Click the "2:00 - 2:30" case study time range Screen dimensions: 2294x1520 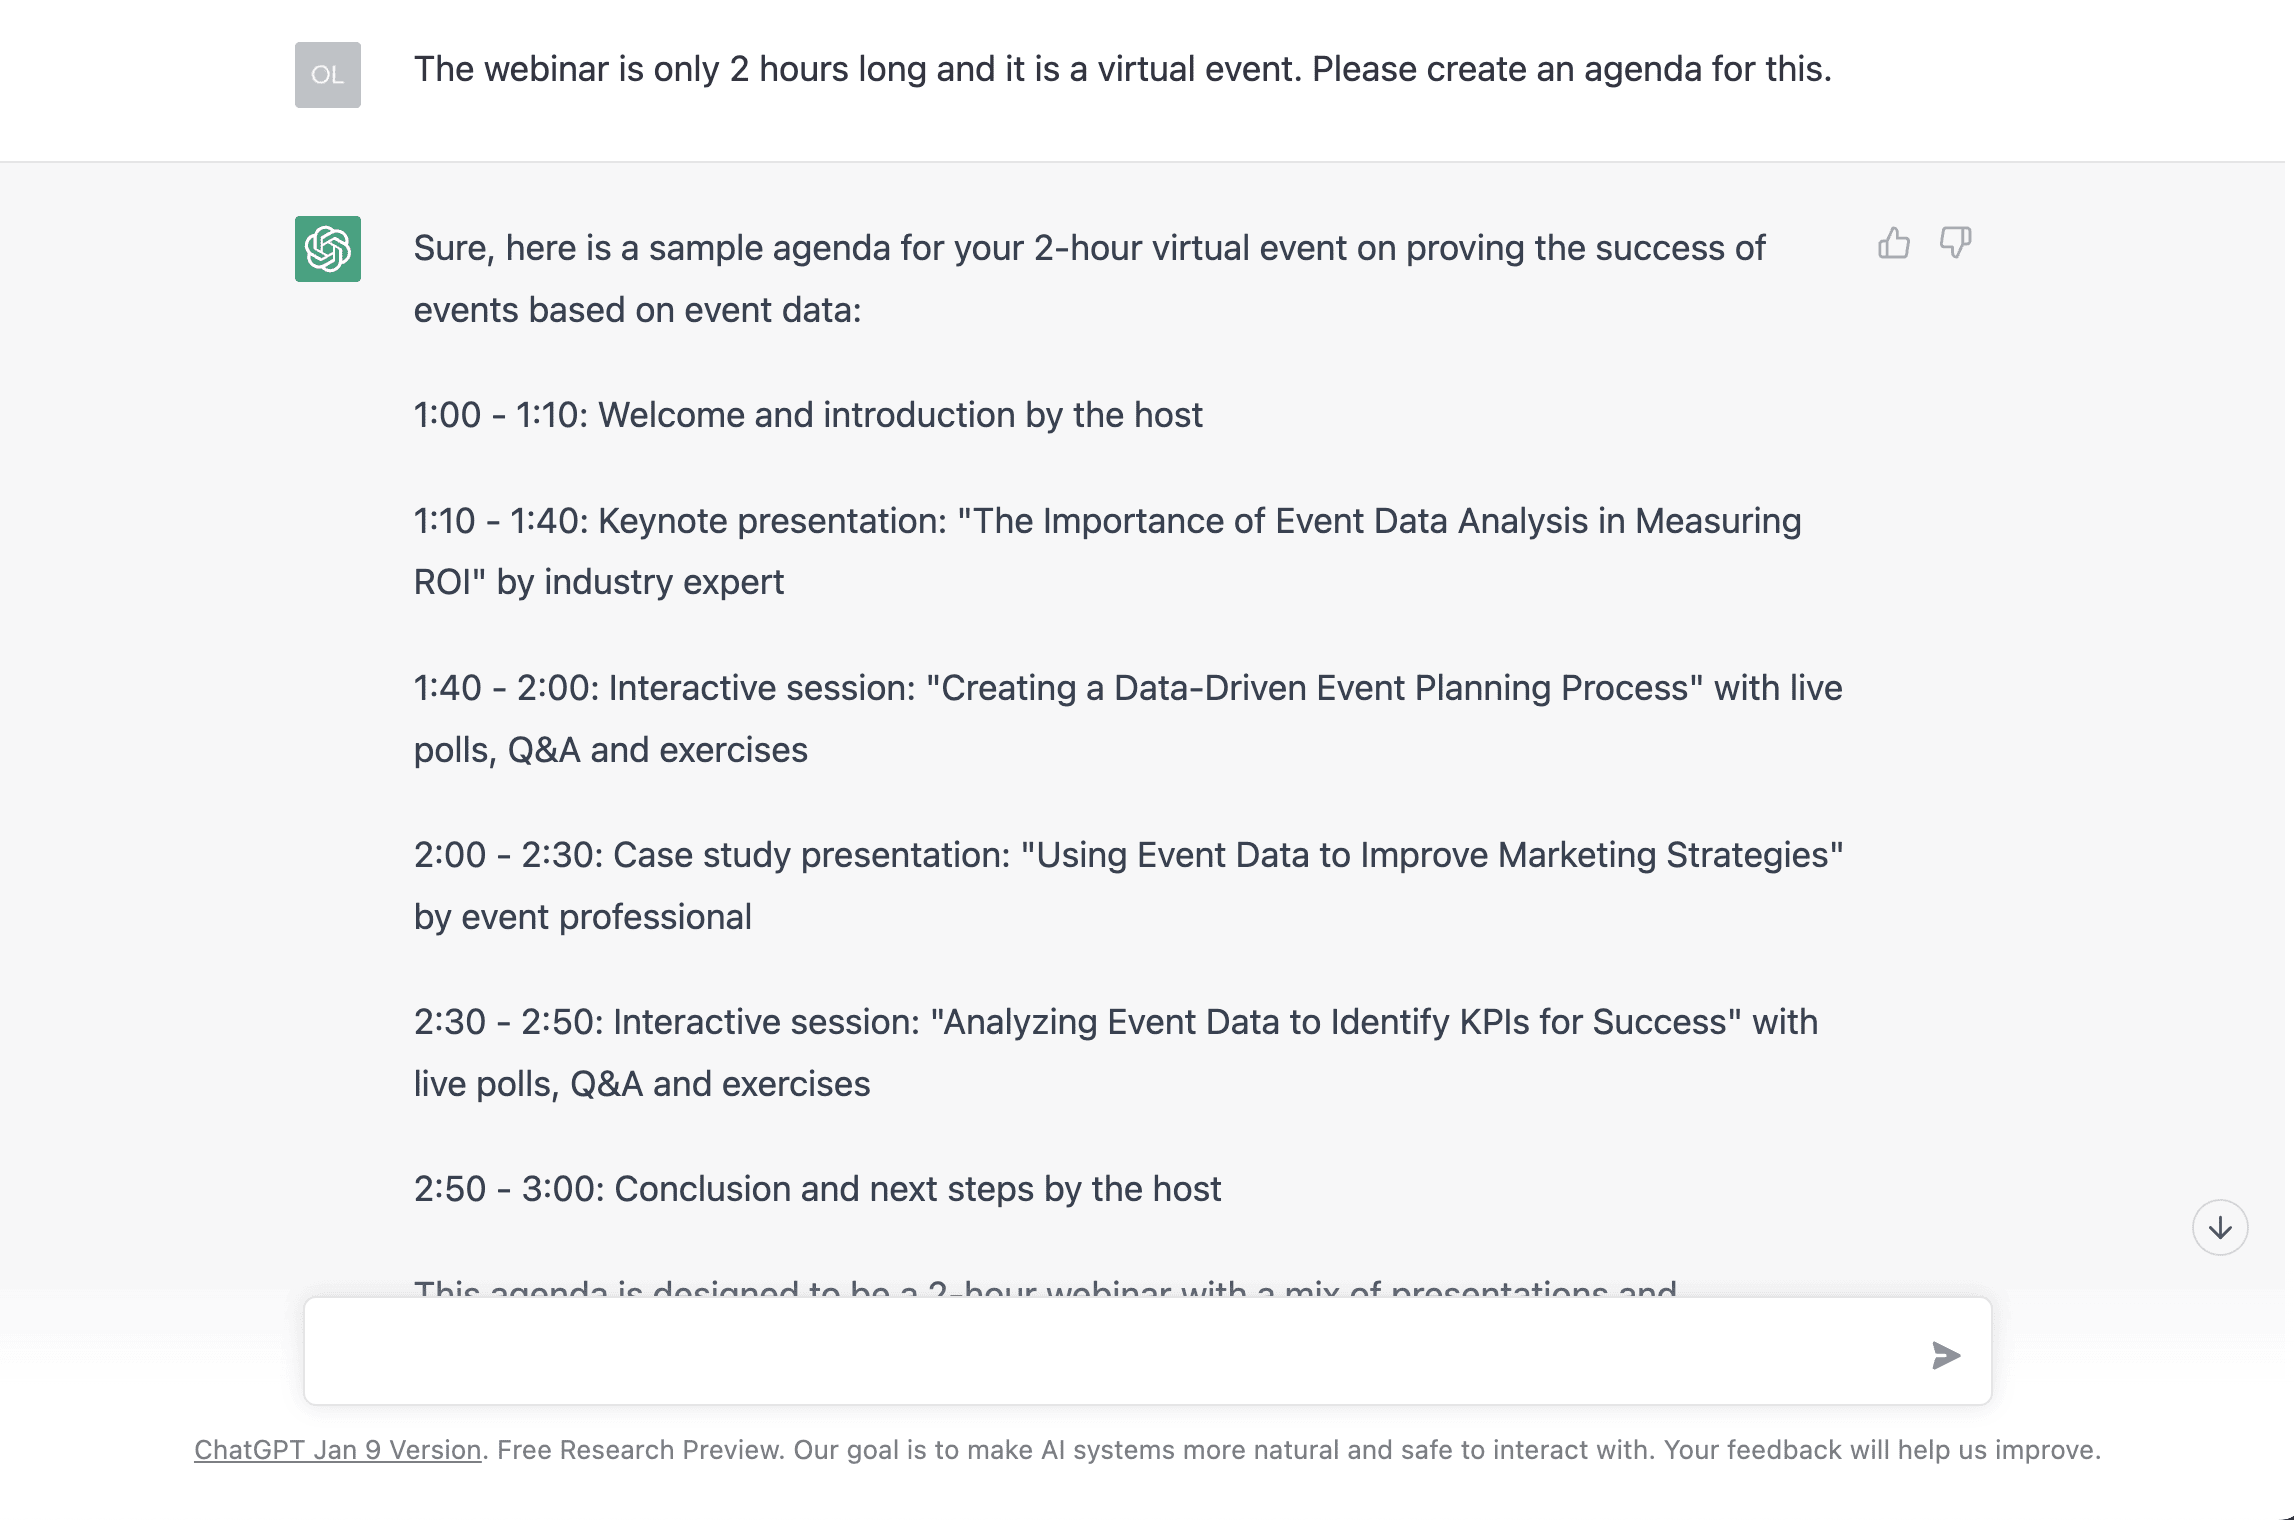pyautogui.click(x=509, y=855)
